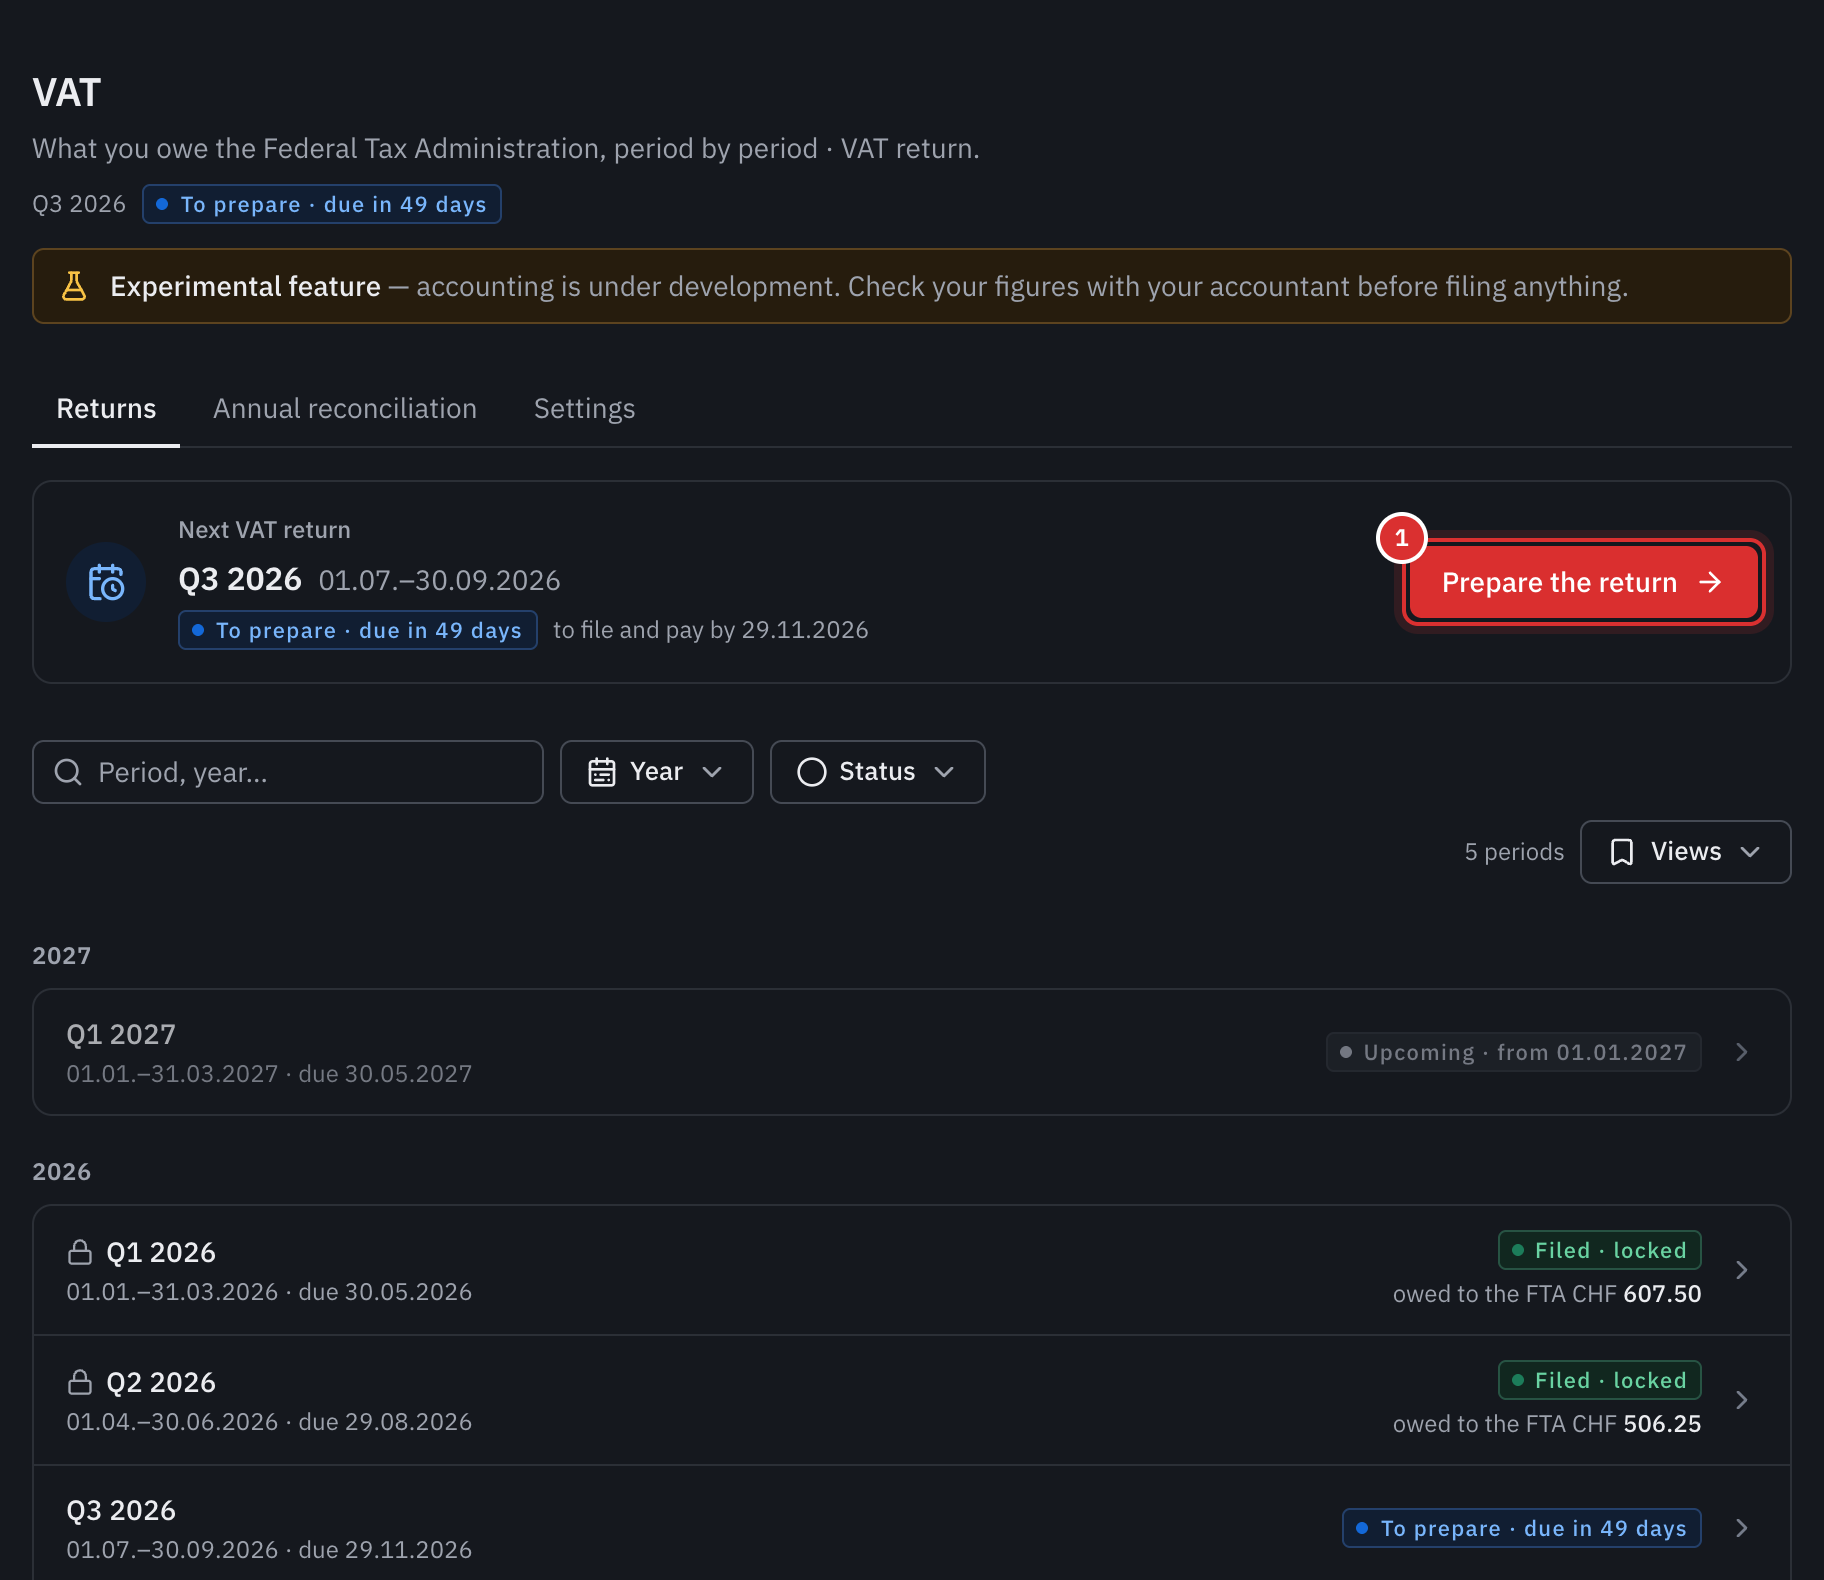
Task: Expand the Status filter dropdown
Action: (878, 772)
